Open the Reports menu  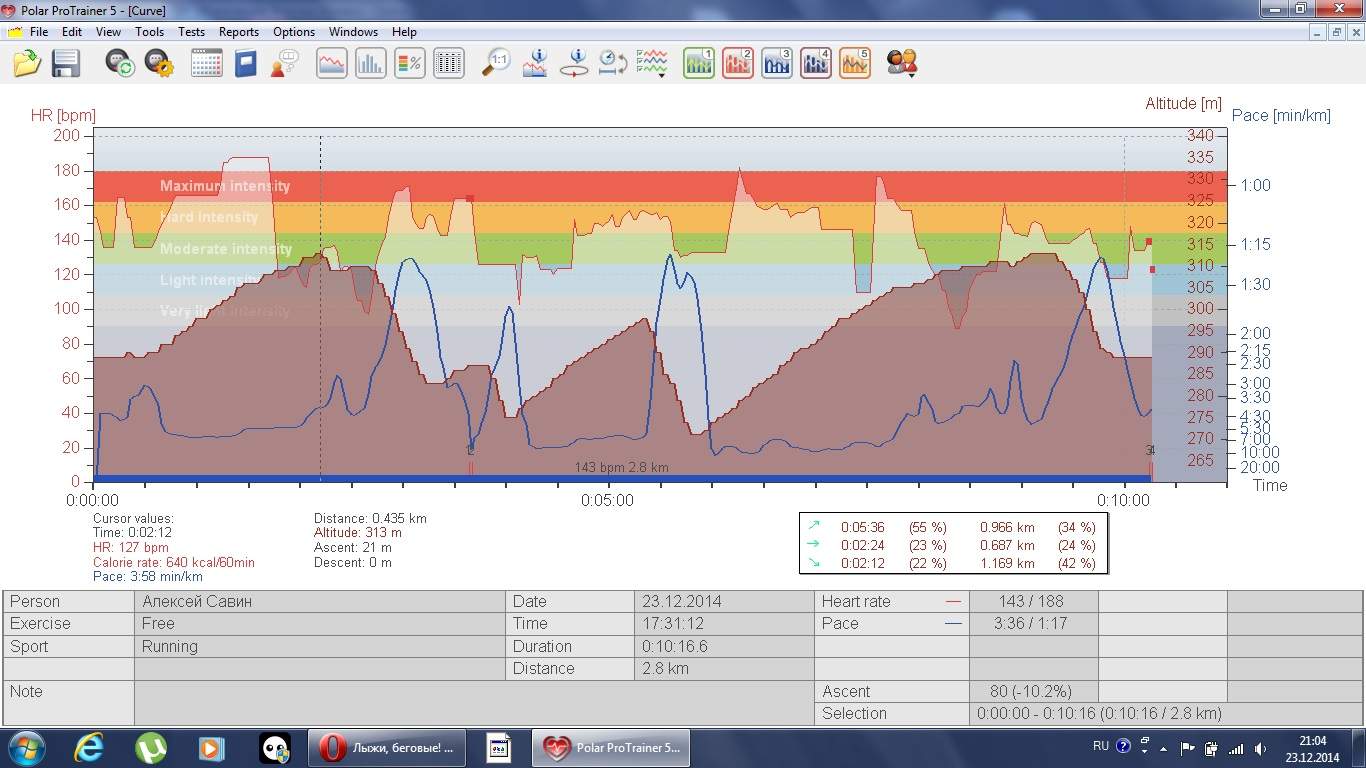pyautogui.click(x=239, y=32)
